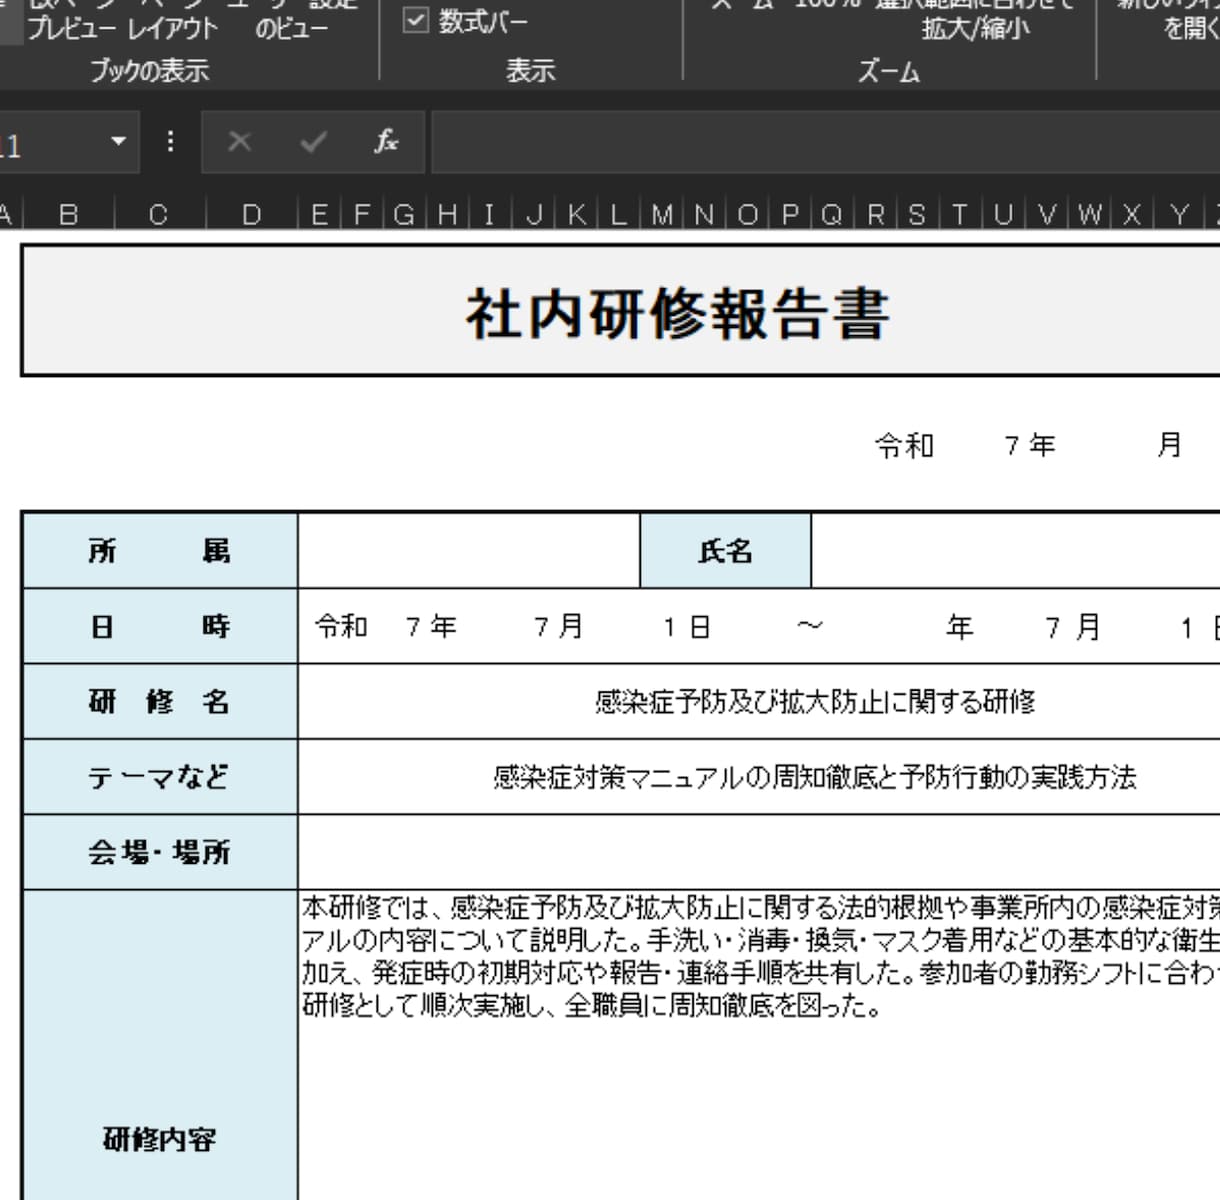
Task: Select column W header
Action: click(x=1090, y=214)
